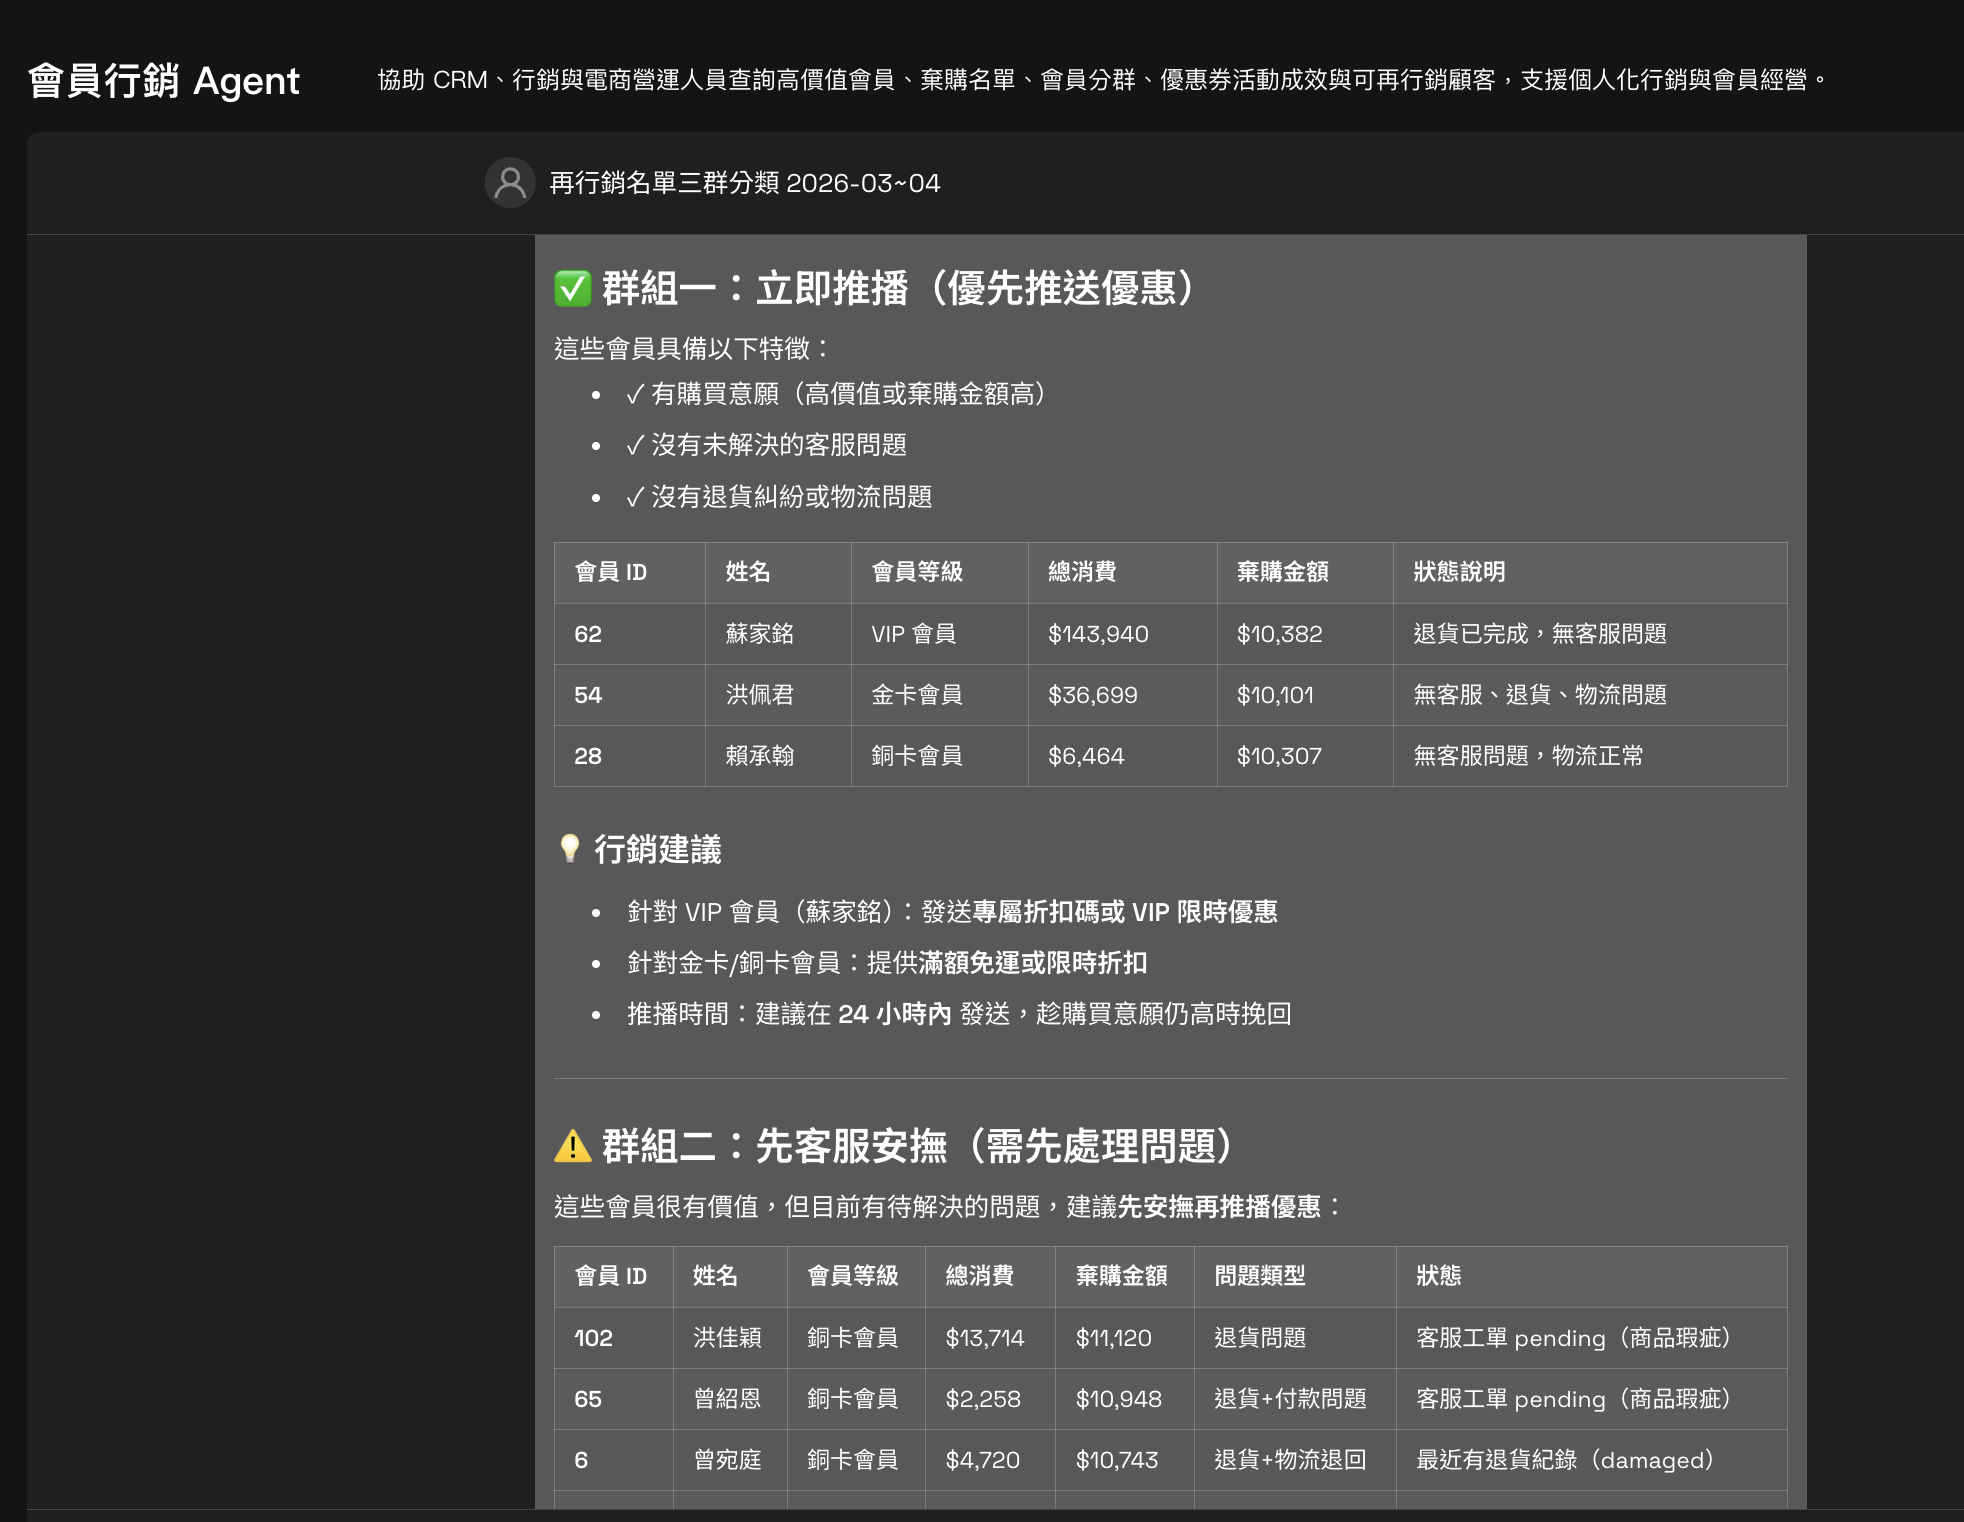Click abandoned amount $10,382
Viewport: 1964px width, 1522px height.
tap(1279, 634)
